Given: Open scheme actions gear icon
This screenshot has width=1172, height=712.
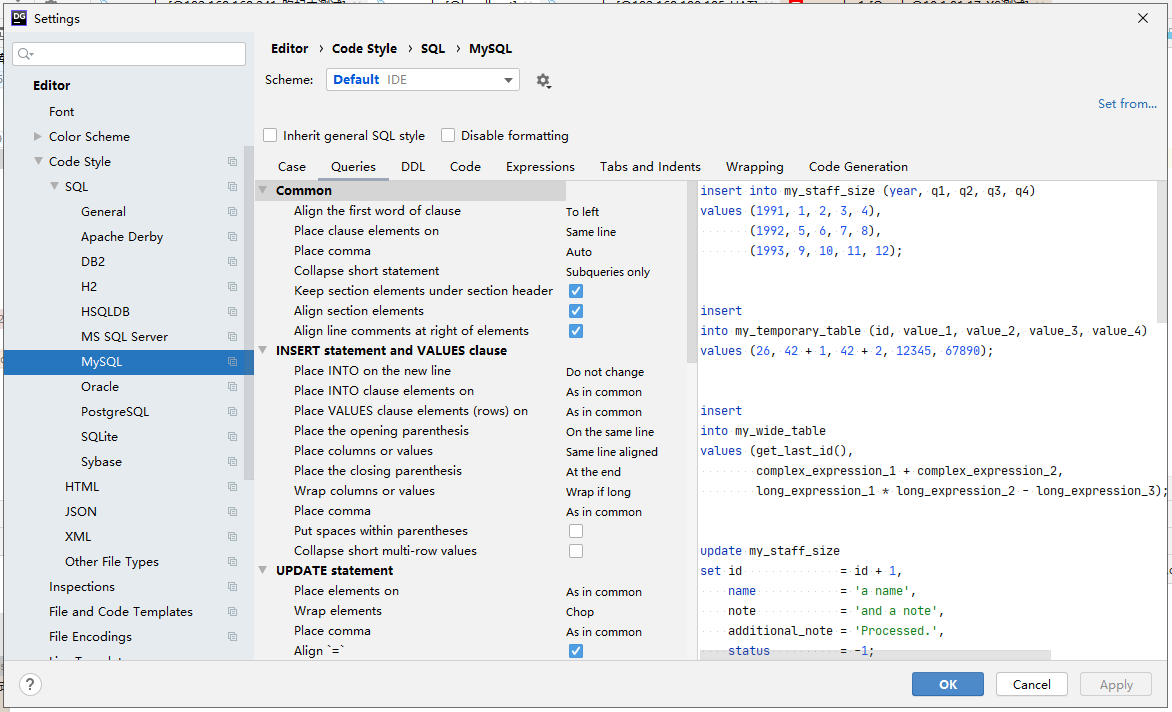Looking at the screenshot, I should coord(543,81).
